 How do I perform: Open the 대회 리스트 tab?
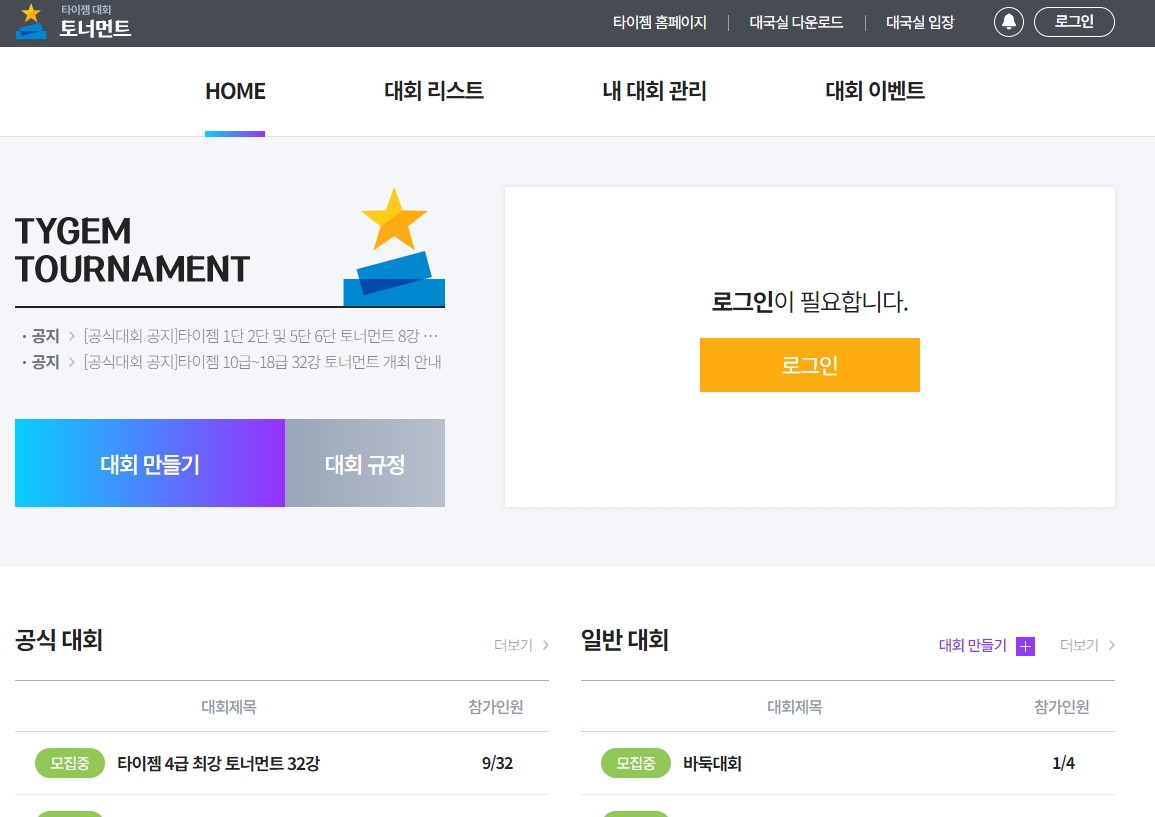pyautogui.click(x=434, y=91)
